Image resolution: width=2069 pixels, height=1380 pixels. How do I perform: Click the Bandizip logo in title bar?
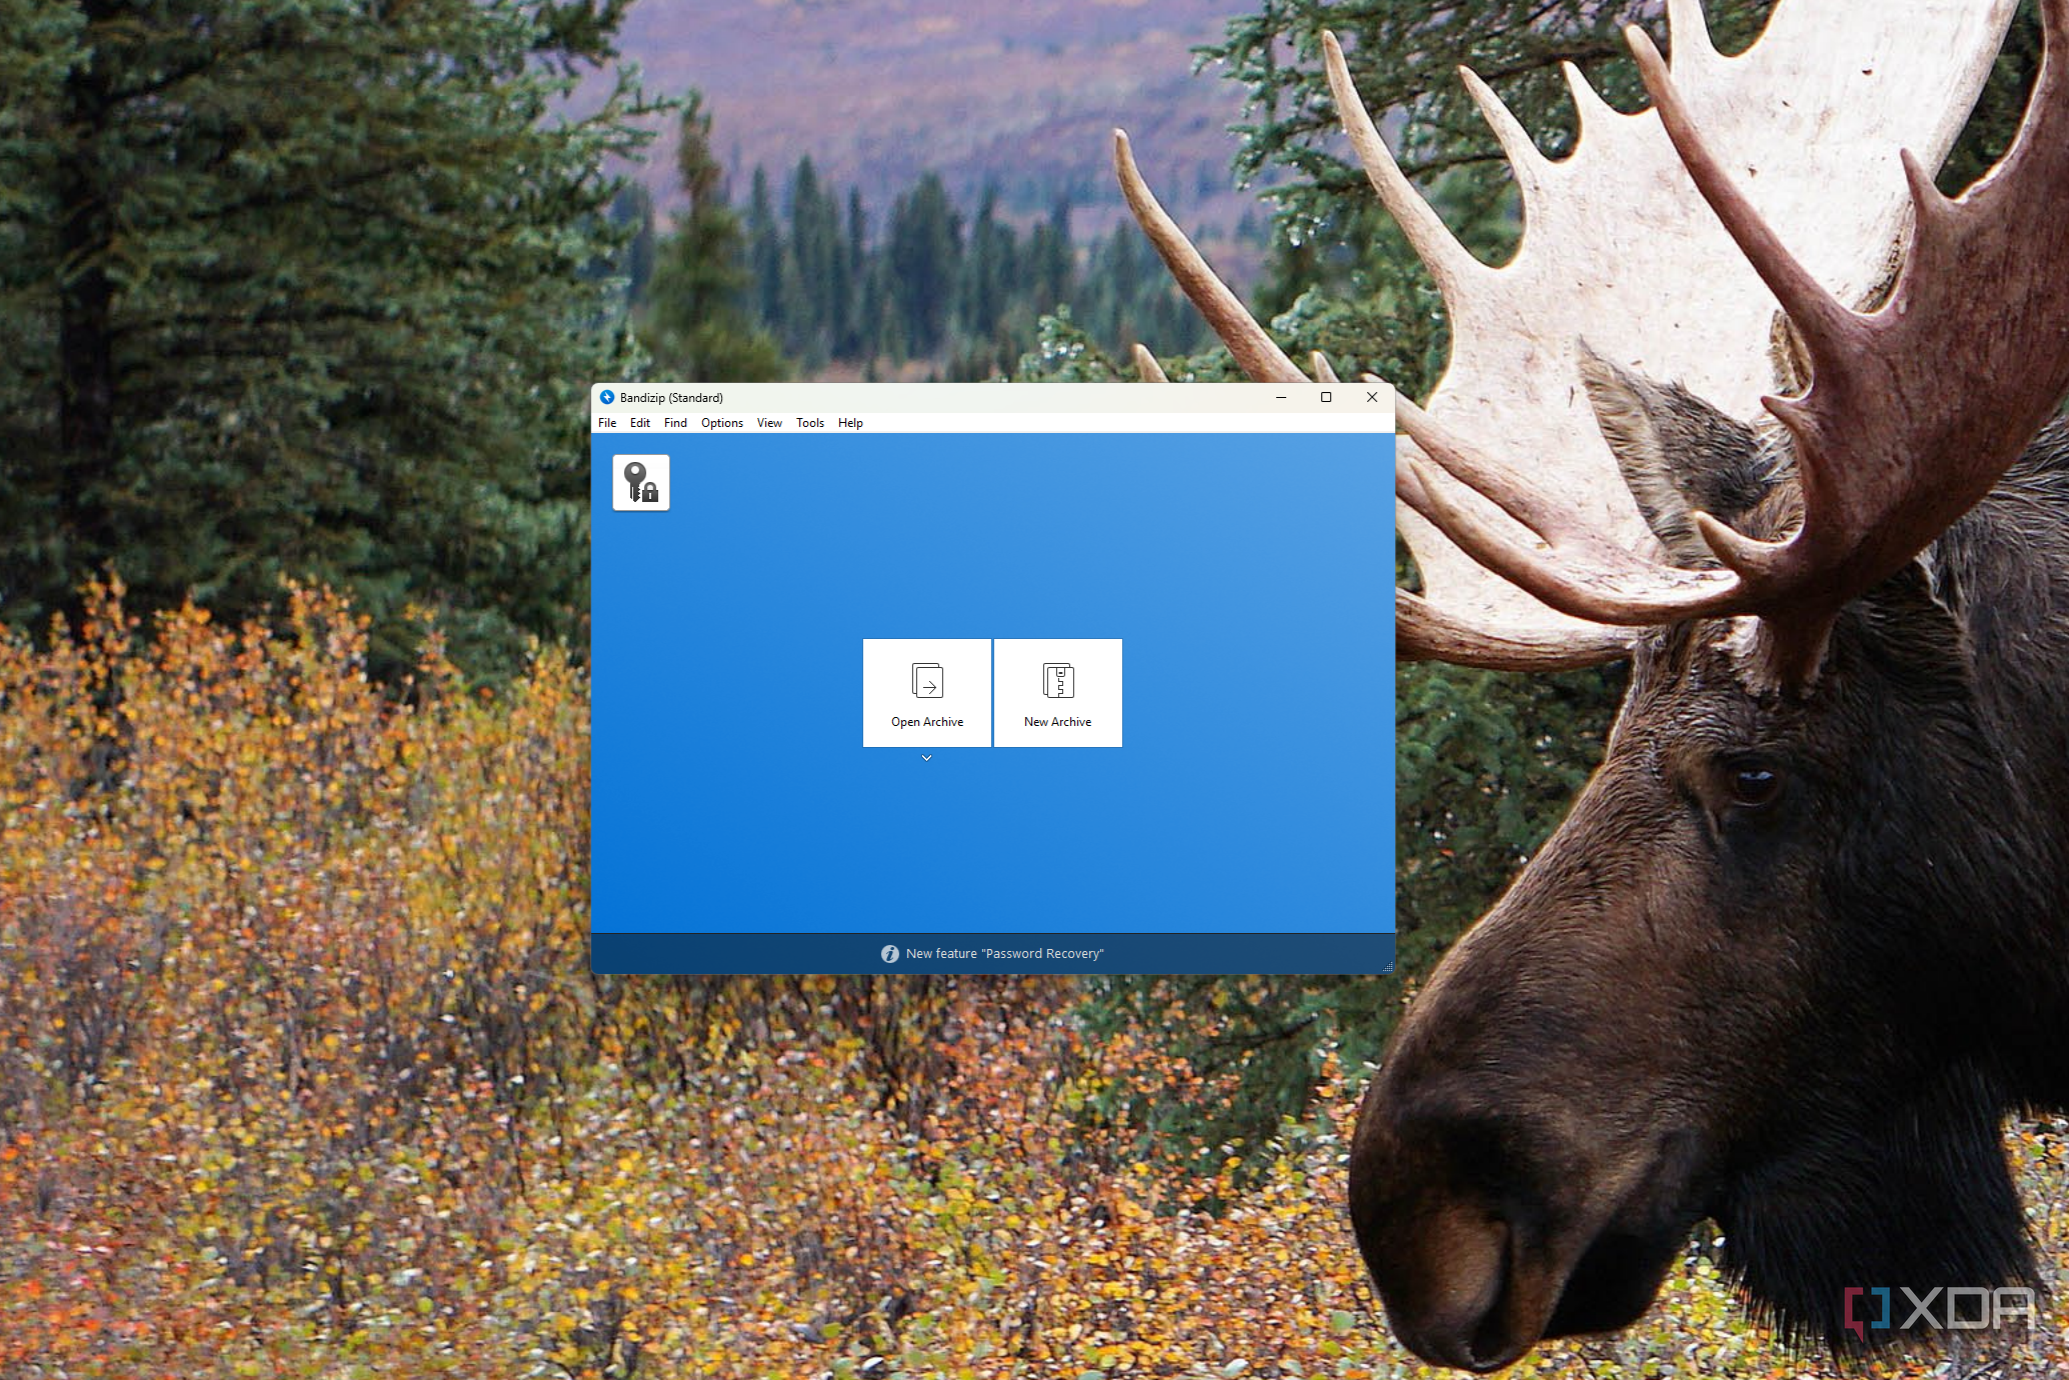coord(607,397)
